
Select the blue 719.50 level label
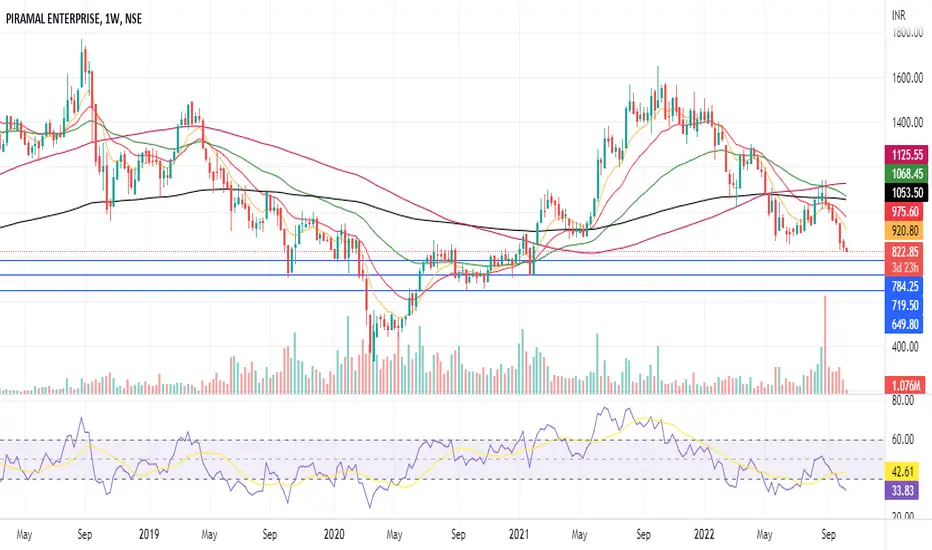tap(904, 306)
